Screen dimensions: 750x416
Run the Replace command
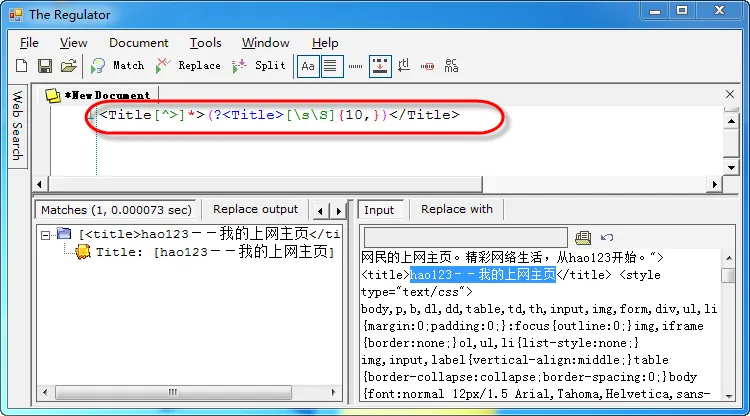(188, 66)
